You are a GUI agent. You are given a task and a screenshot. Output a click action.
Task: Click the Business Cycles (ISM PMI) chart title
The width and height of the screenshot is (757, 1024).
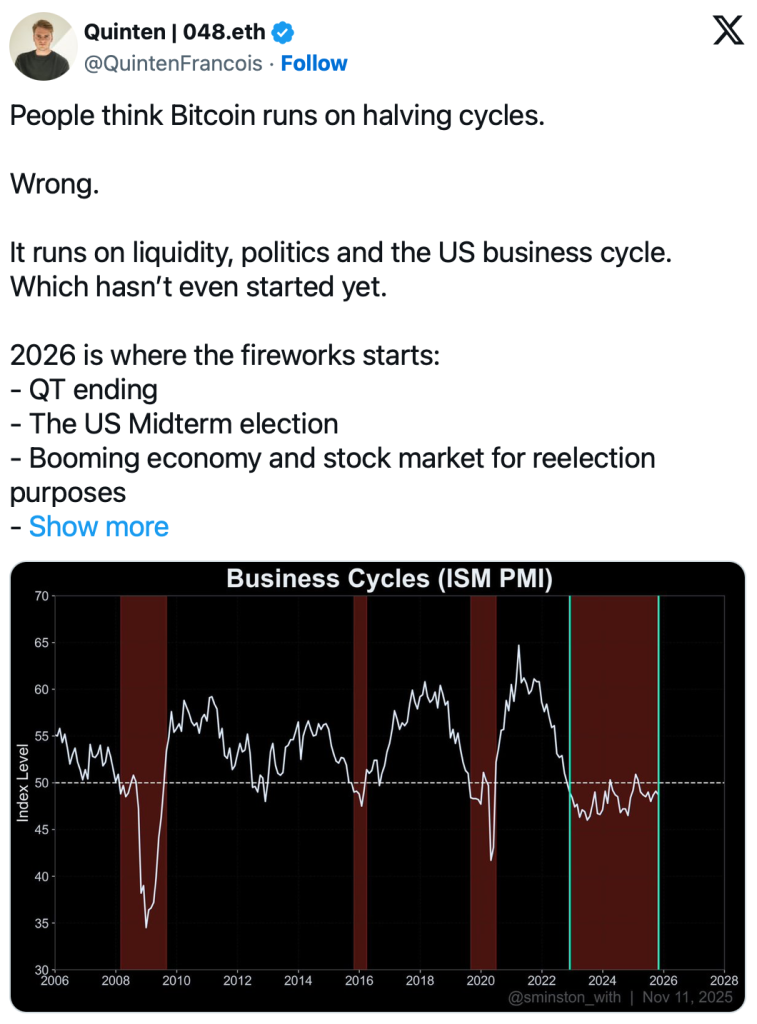pos(389,578)
